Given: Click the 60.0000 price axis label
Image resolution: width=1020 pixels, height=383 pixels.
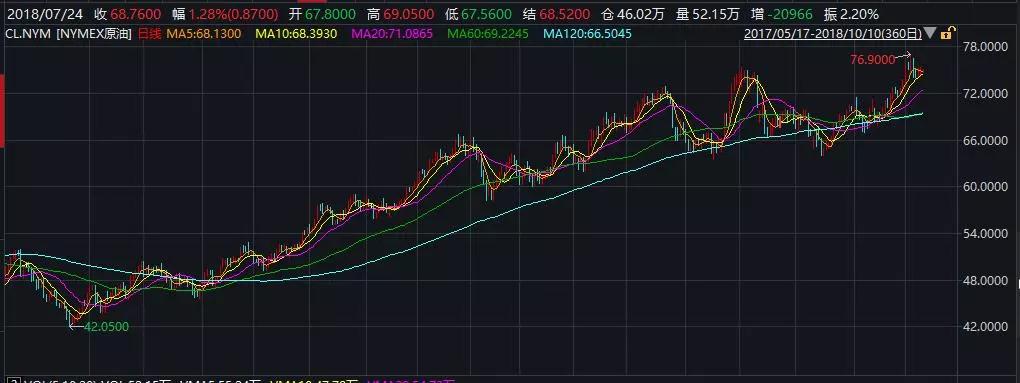Looking at the screenshot, I should point(986,187).
